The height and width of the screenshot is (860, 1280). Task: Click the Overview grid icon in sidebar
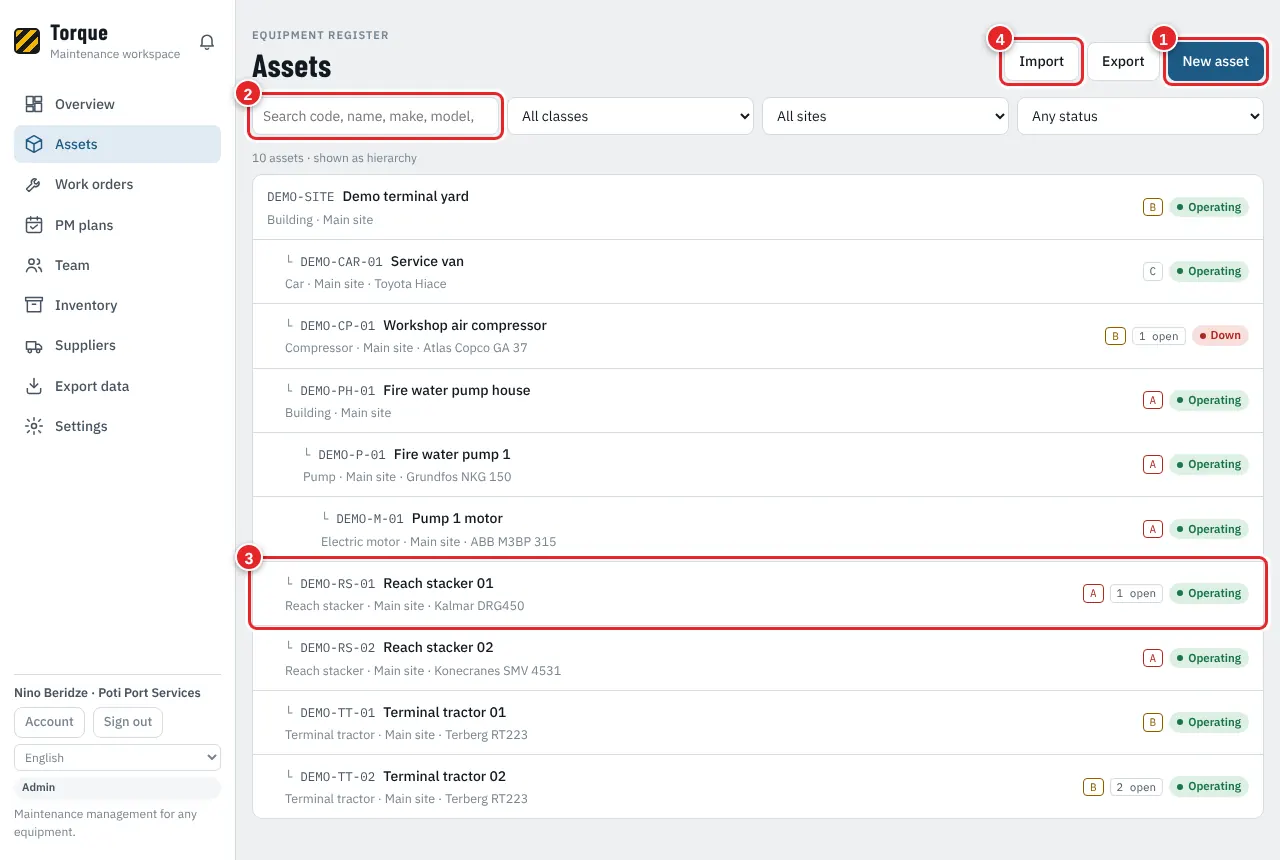[x=34, y=104]
